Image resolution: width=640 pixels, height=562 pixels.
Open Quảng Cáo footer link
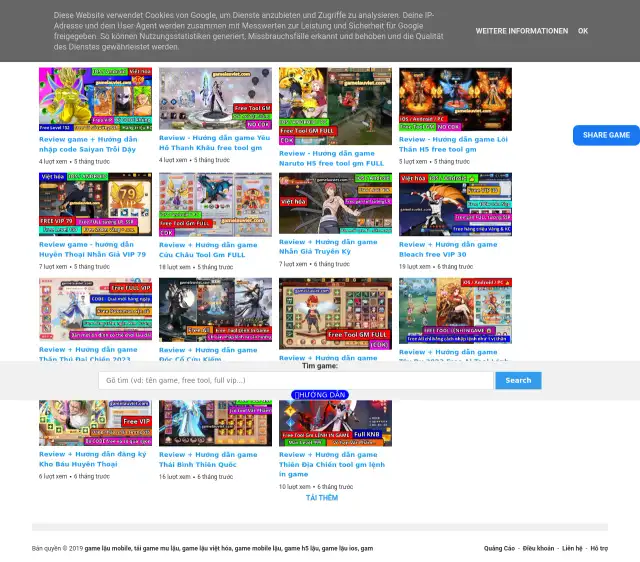[x=499, y=549]
